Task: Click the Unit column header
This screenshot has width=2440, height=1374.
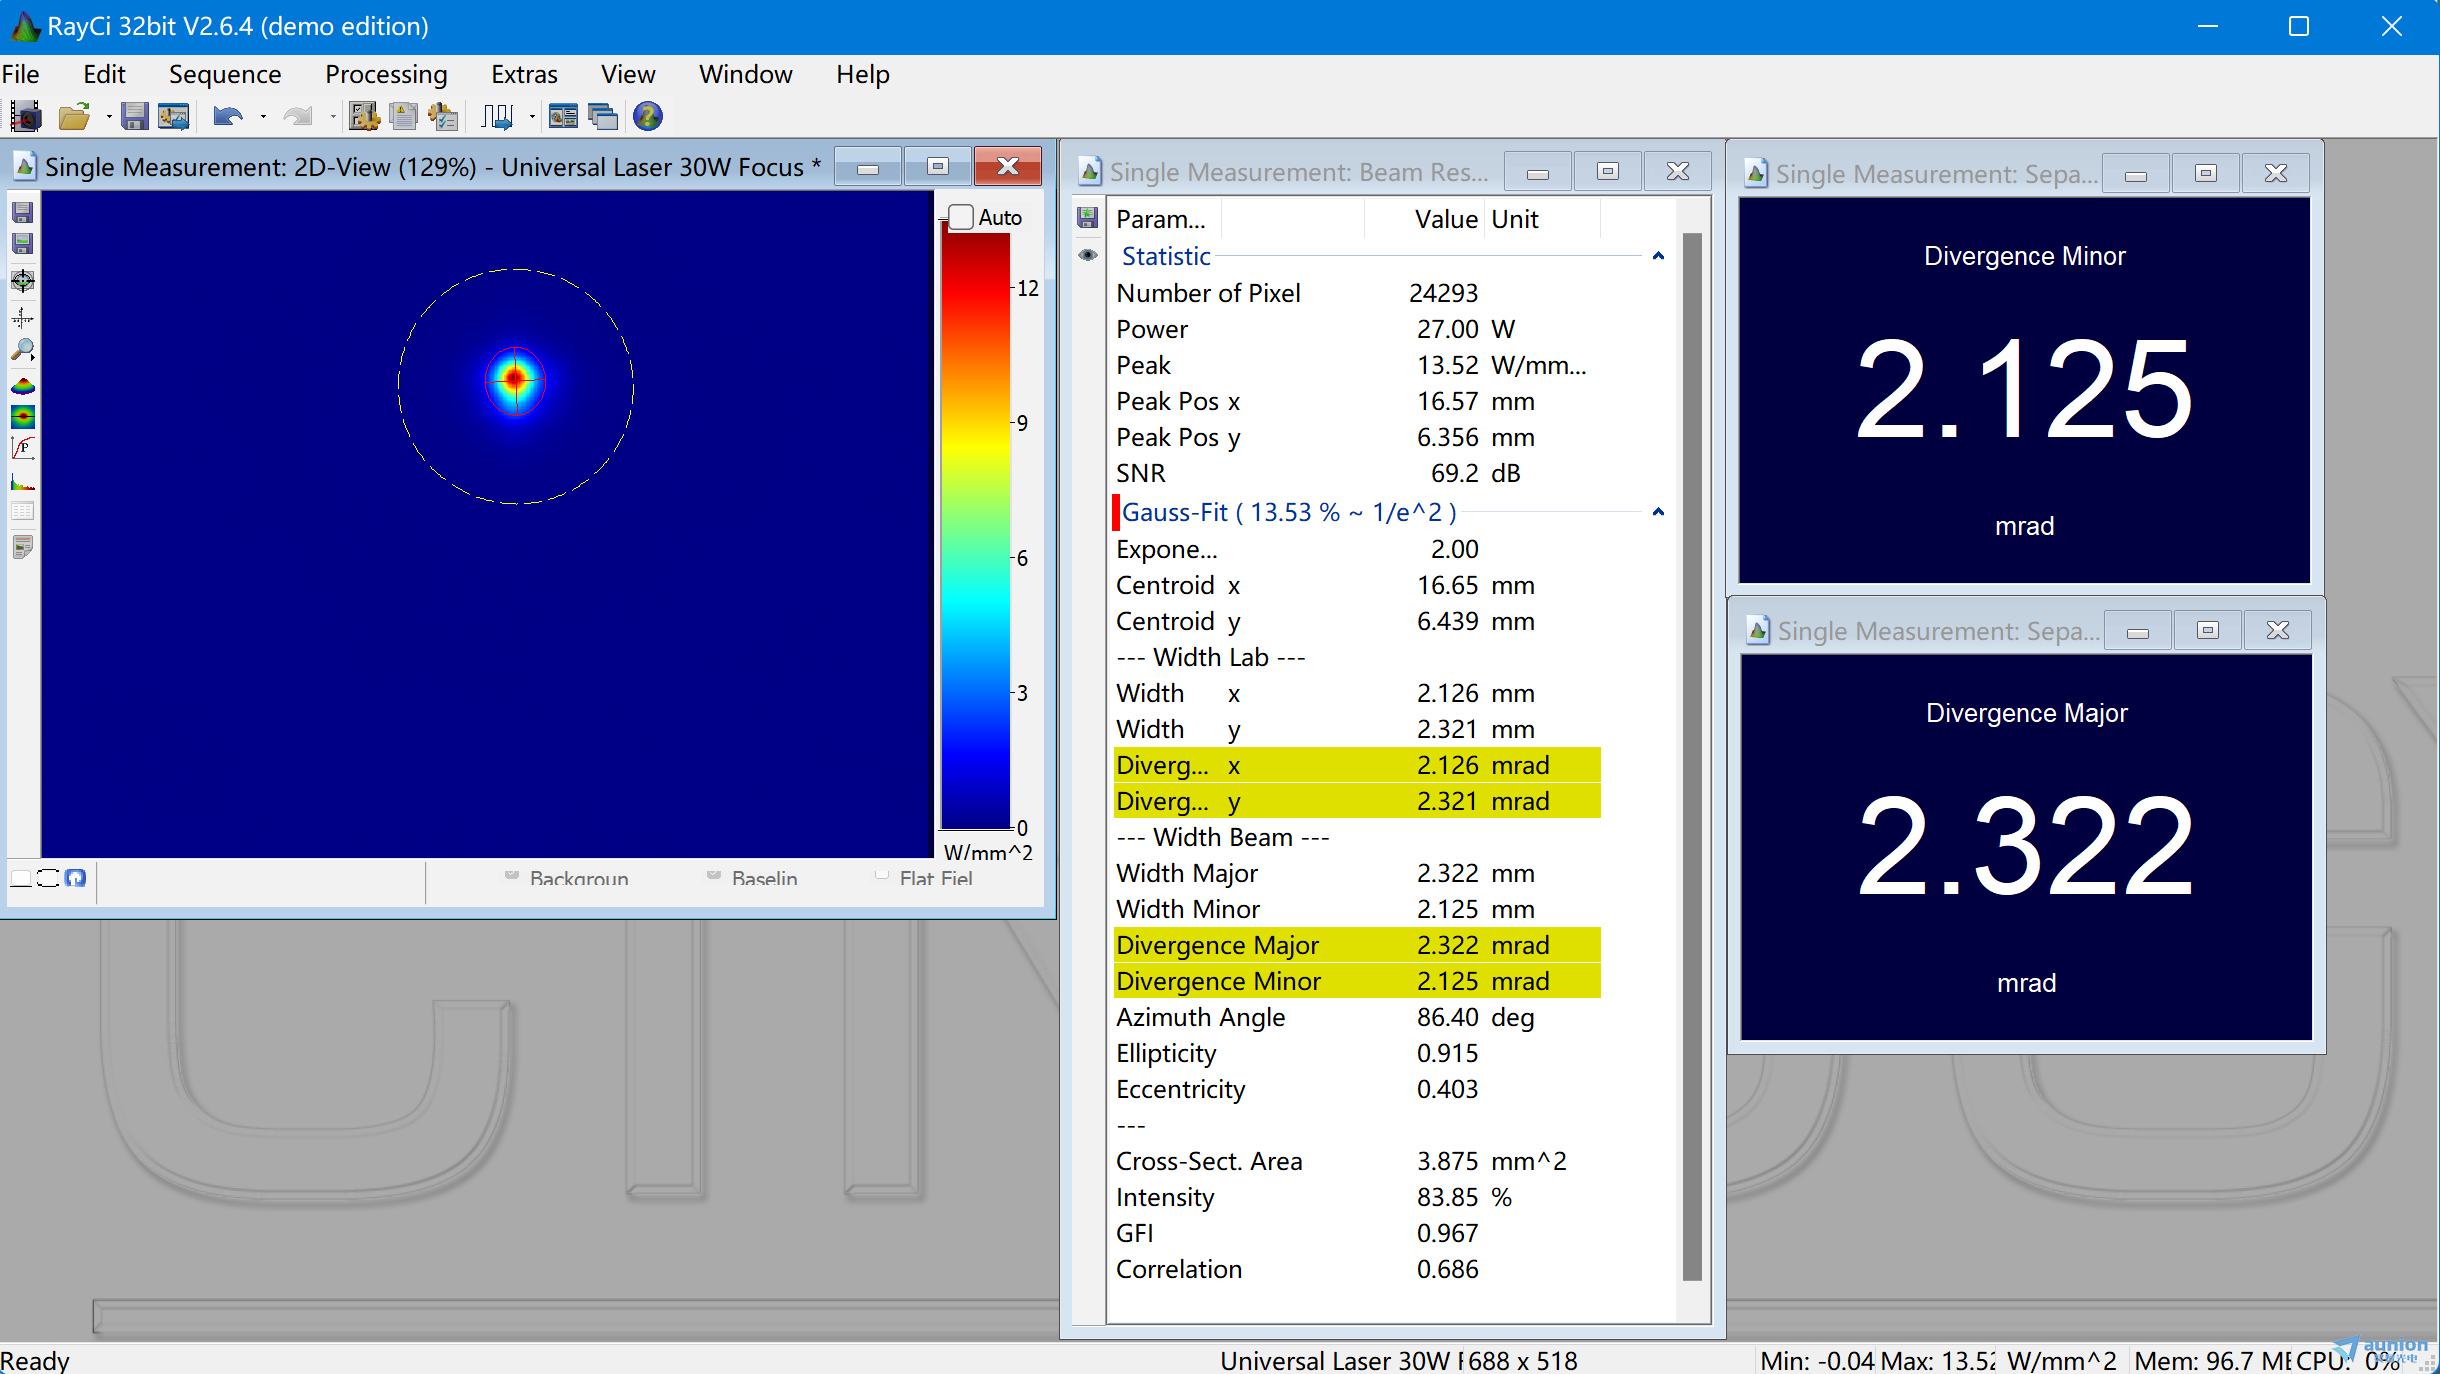Action: (x=1543, y=219)
